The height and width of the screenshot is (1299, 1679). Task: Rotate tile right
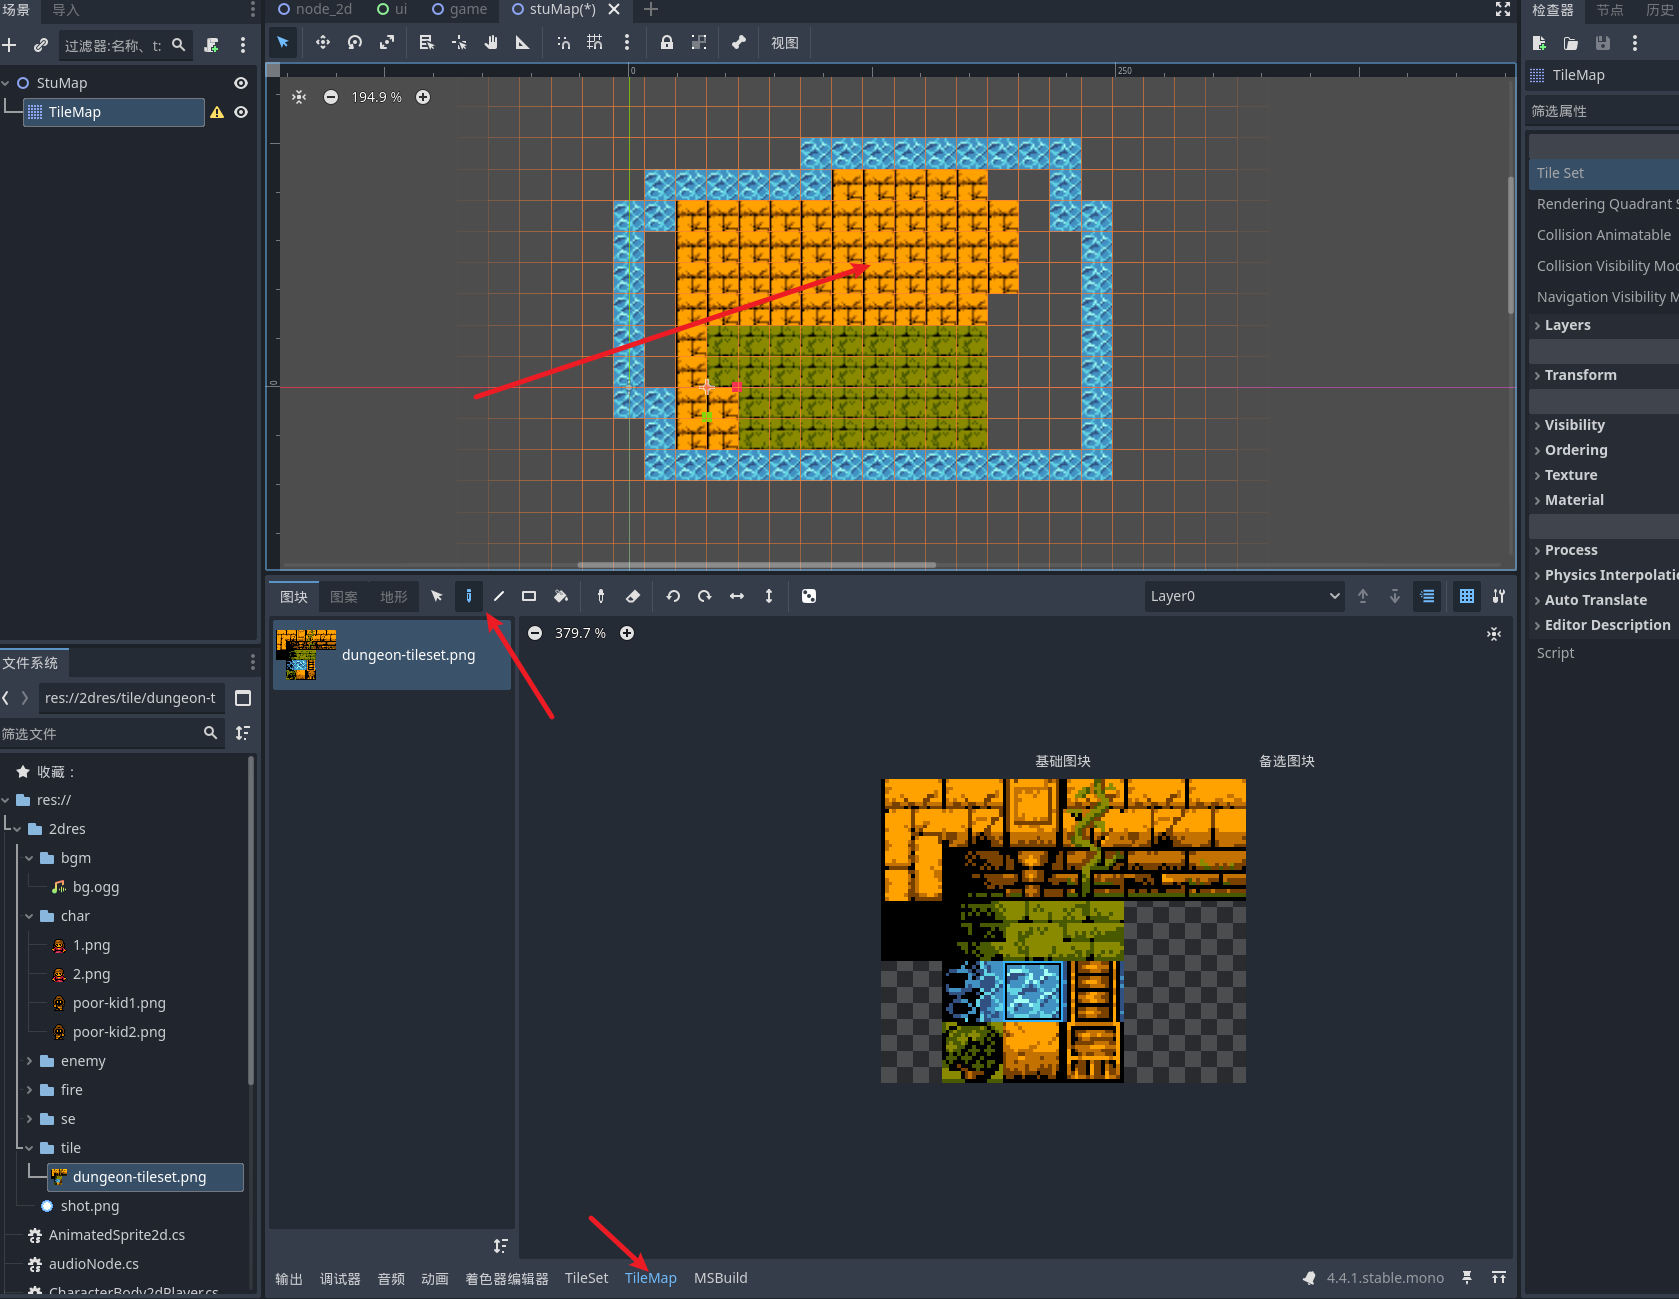click(705, 596)
